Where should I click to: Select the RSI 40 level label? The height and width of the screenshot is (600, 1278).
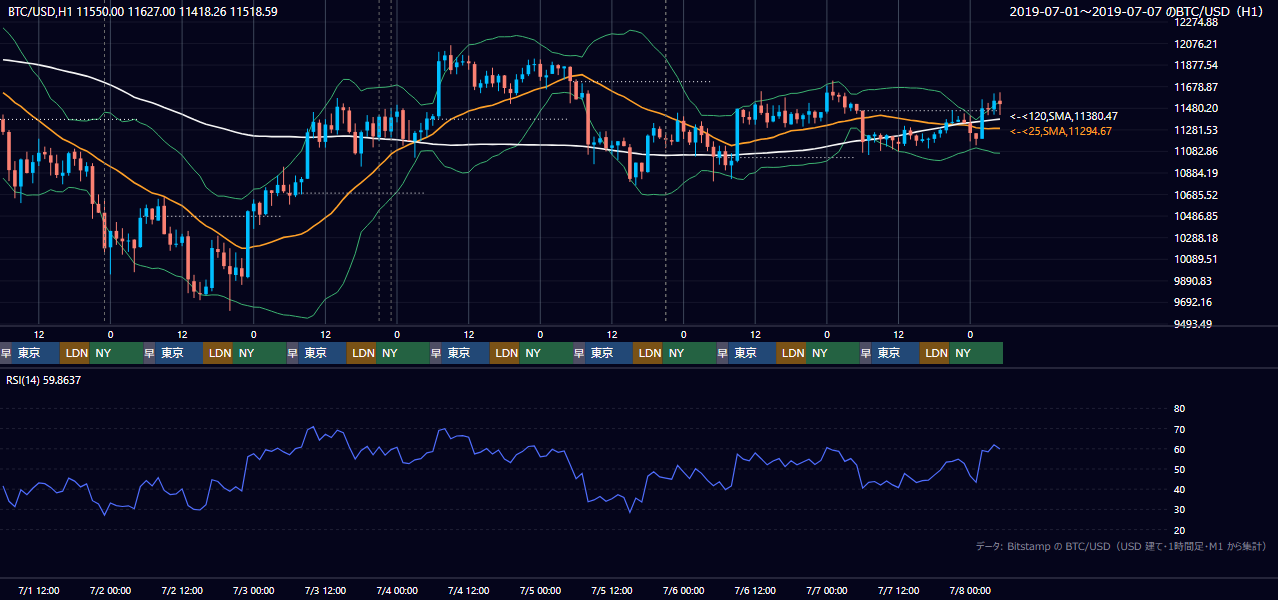pos(1179,489)
